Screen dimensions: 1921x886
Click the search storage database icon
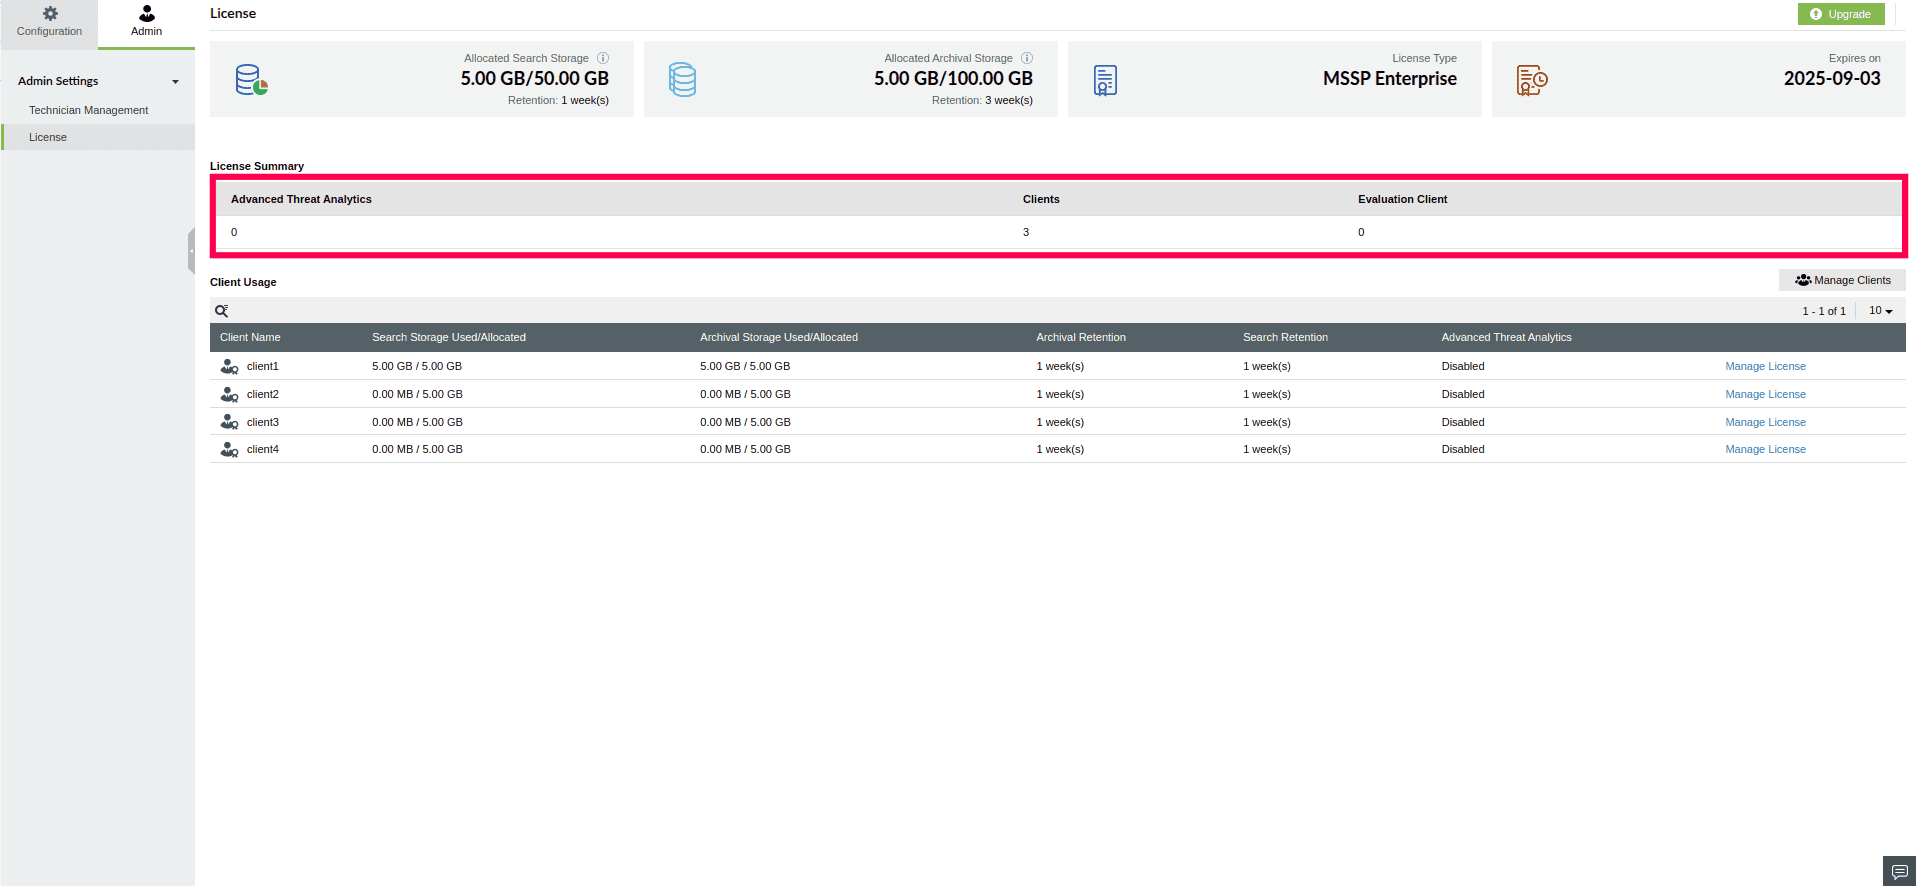(x=252, y=80)
